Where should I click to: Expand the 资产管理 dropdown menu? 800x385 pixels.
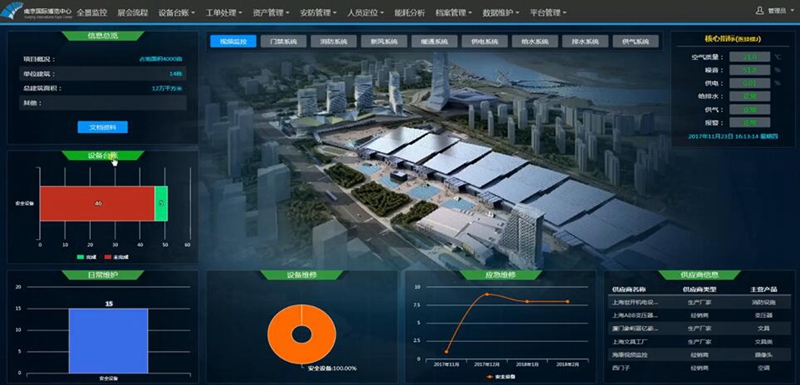[x=270, y=12]
